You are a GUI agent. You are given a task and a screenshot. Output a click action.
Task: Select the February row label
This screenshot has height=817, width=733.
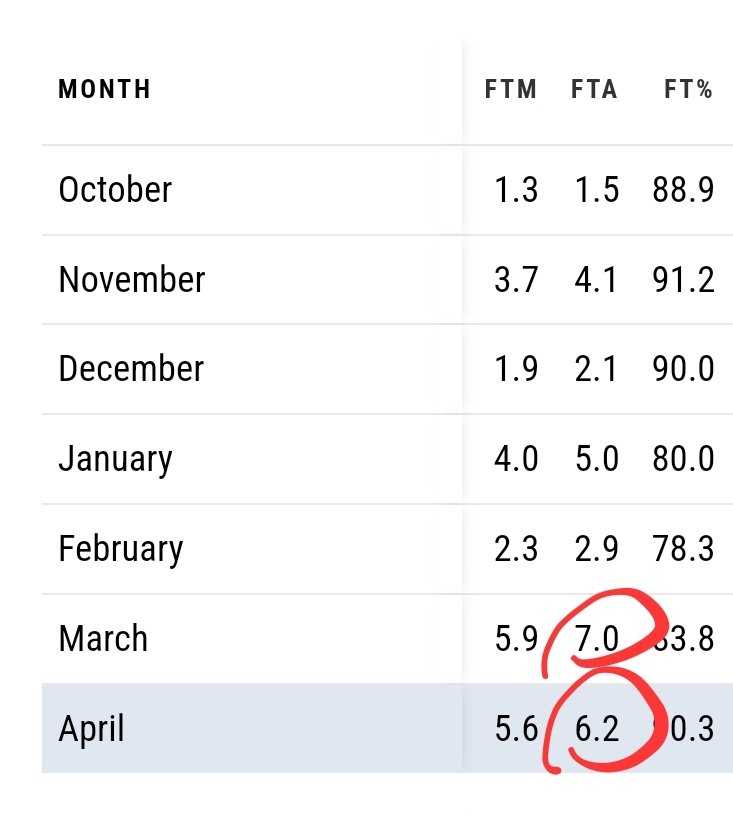click(x=121, y=550)
